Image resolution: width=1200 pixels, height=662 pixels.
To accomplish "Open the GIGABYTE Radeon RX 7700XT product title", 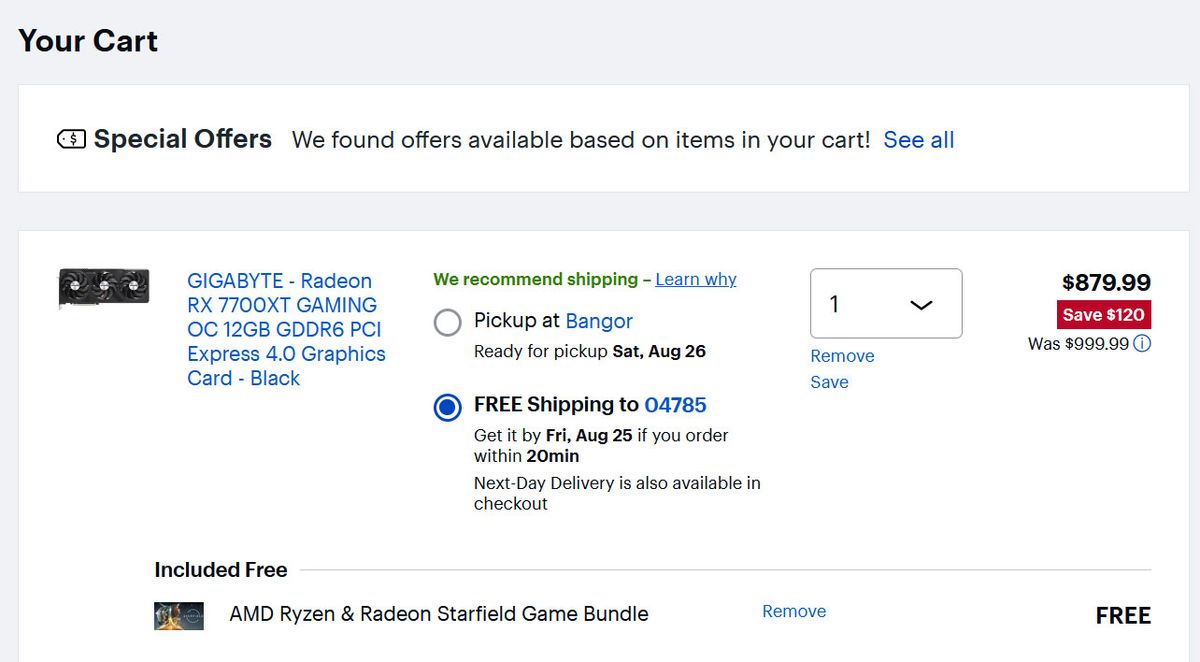I will tap(286, 330).
